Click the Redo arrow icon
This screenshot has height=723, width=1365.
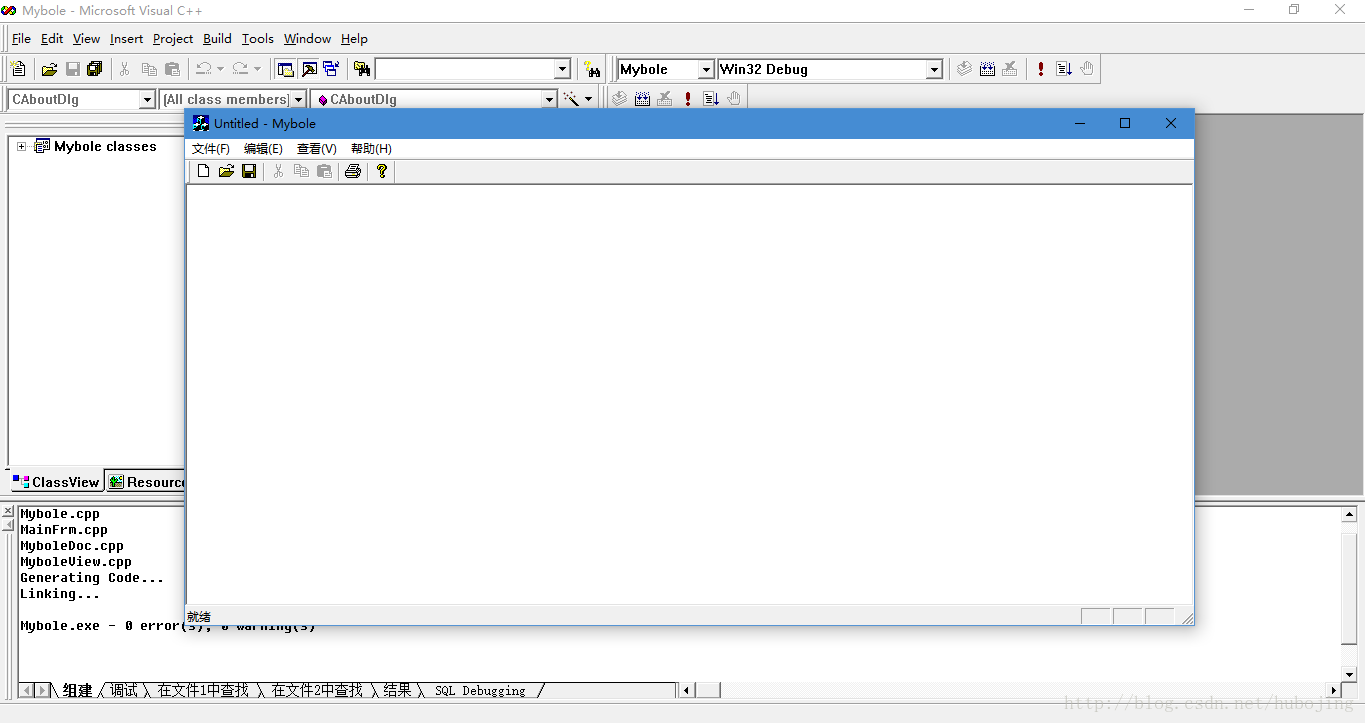pos(240,69)
